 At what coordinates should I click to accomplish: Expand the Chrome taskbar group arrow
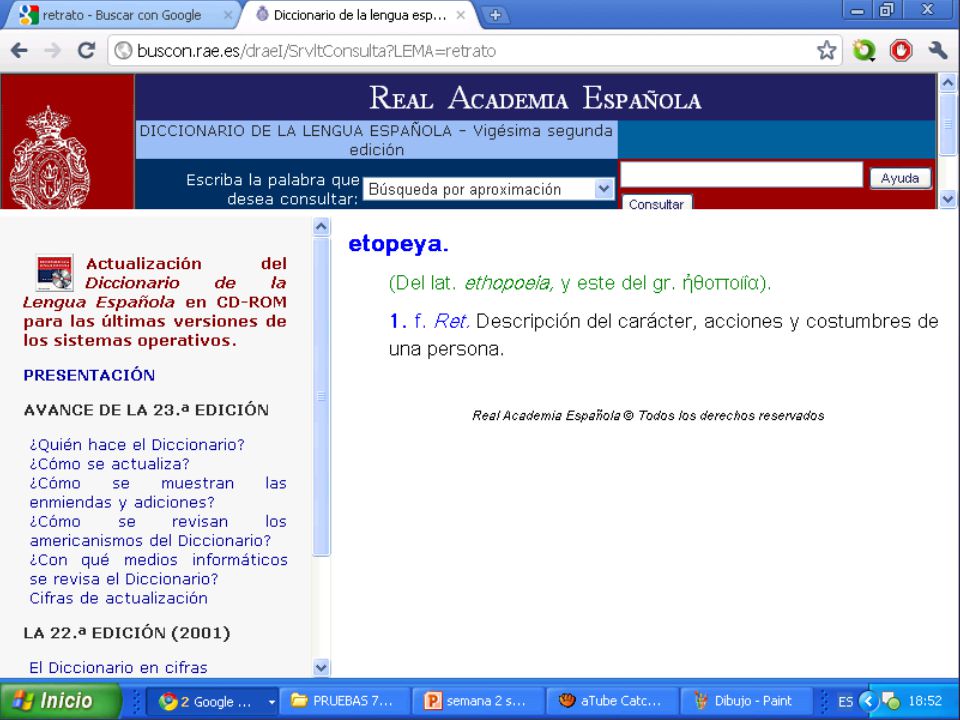click(x=271, y=702)
